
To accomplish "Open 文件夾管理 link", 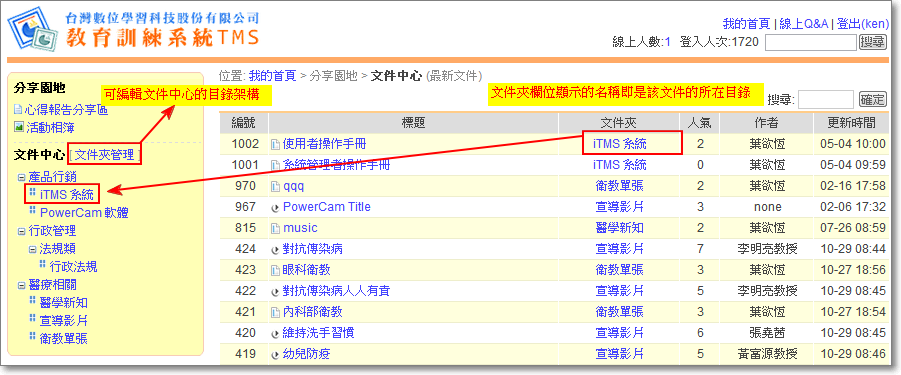I will 104,154.
